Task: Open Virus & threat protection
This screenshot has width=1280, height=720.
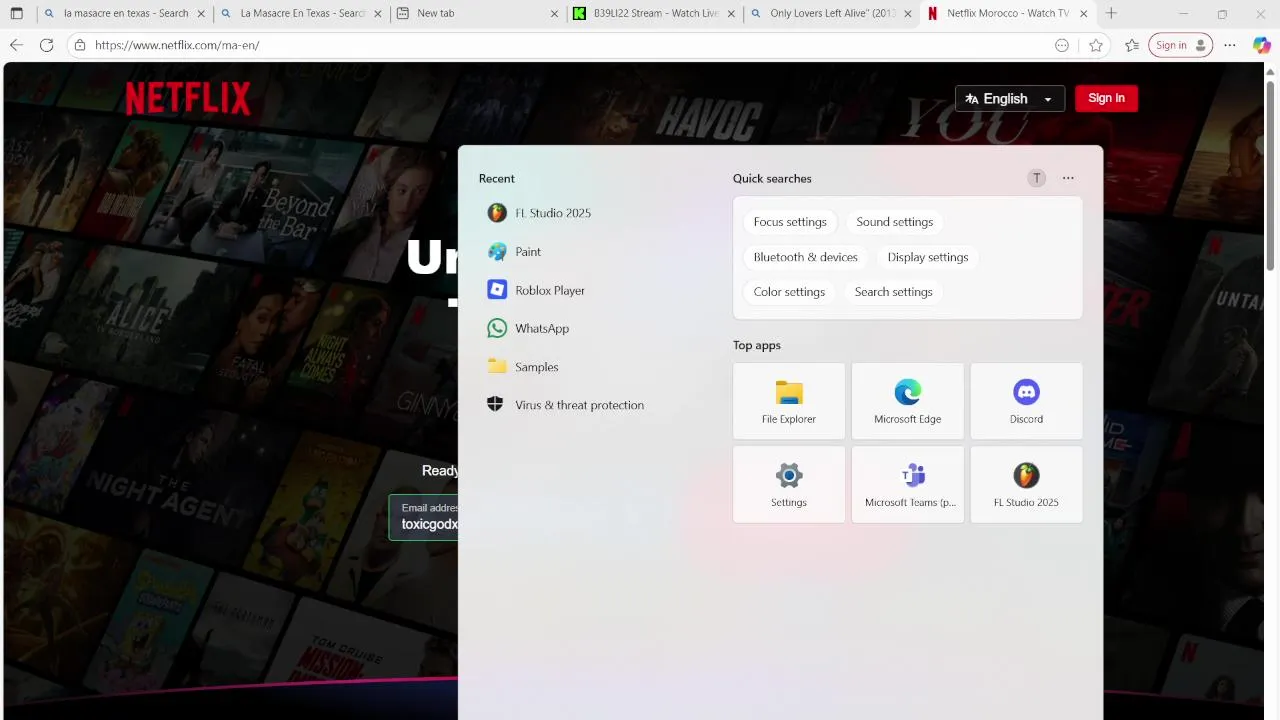Action: 565,405
